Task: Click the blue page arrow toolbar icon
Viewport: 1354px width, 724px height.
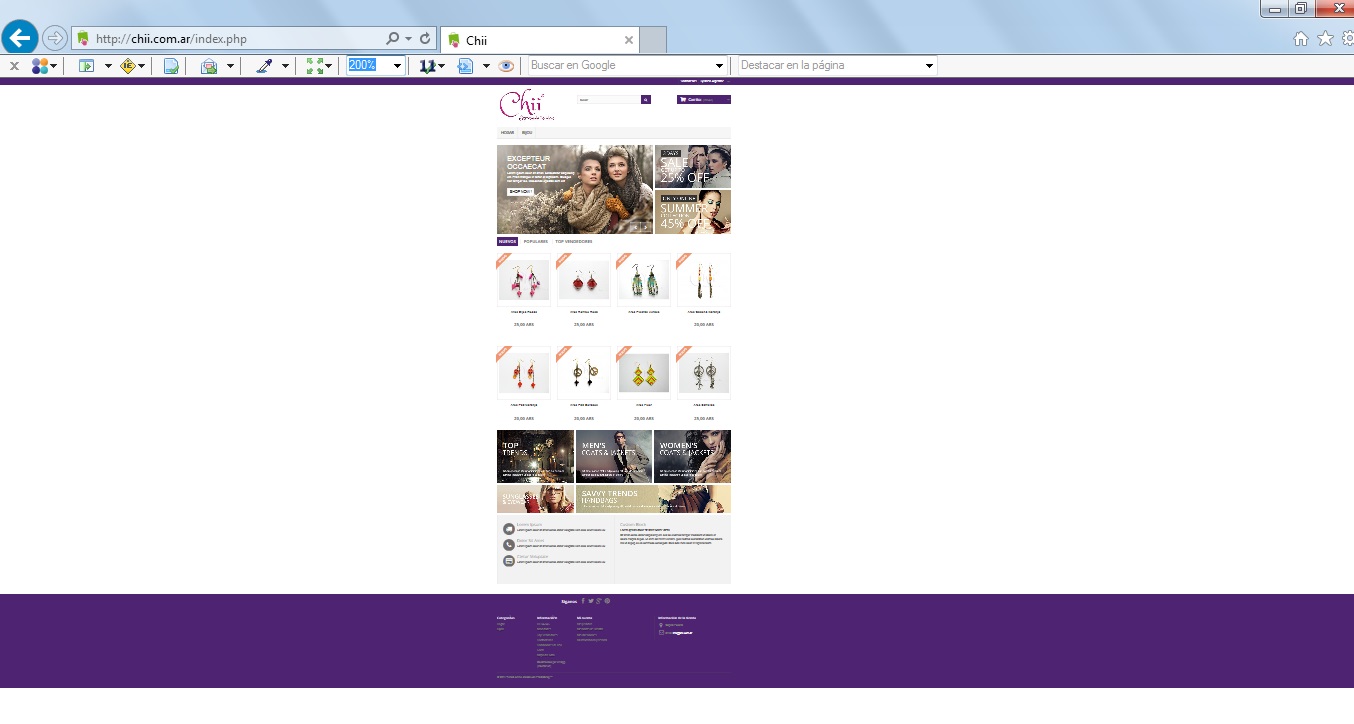Action: click(x=465, y=66)
